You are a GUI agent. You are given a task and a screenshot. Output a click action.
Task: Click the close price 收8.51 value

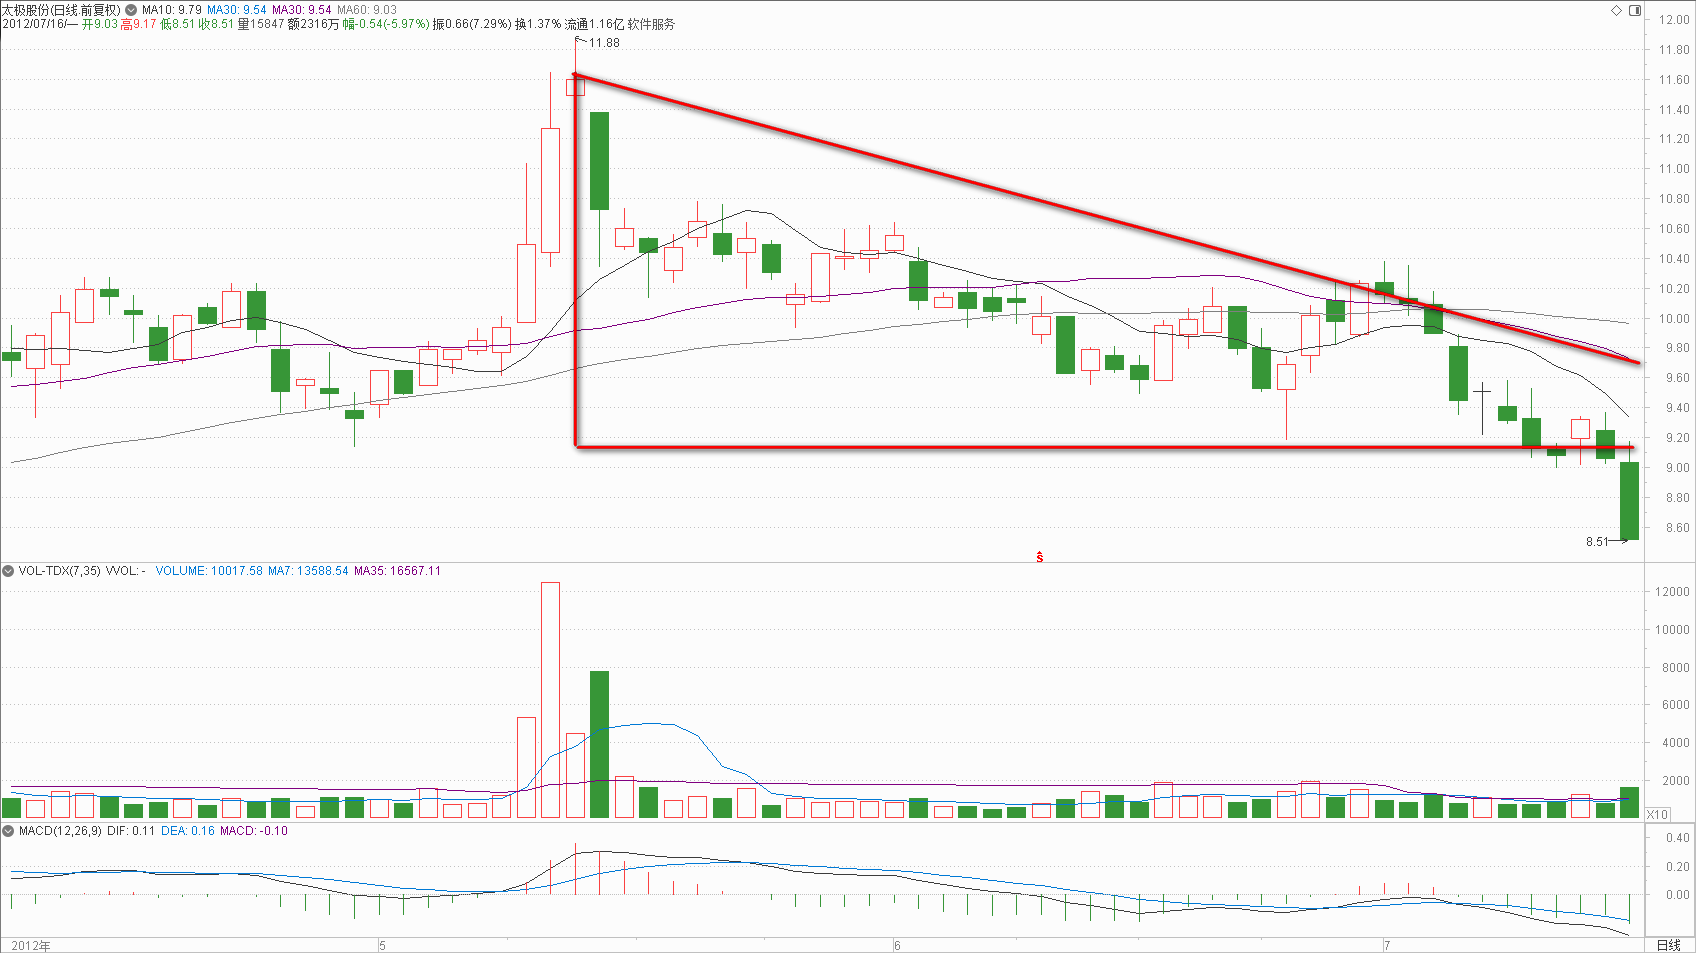tap(217, 24)
